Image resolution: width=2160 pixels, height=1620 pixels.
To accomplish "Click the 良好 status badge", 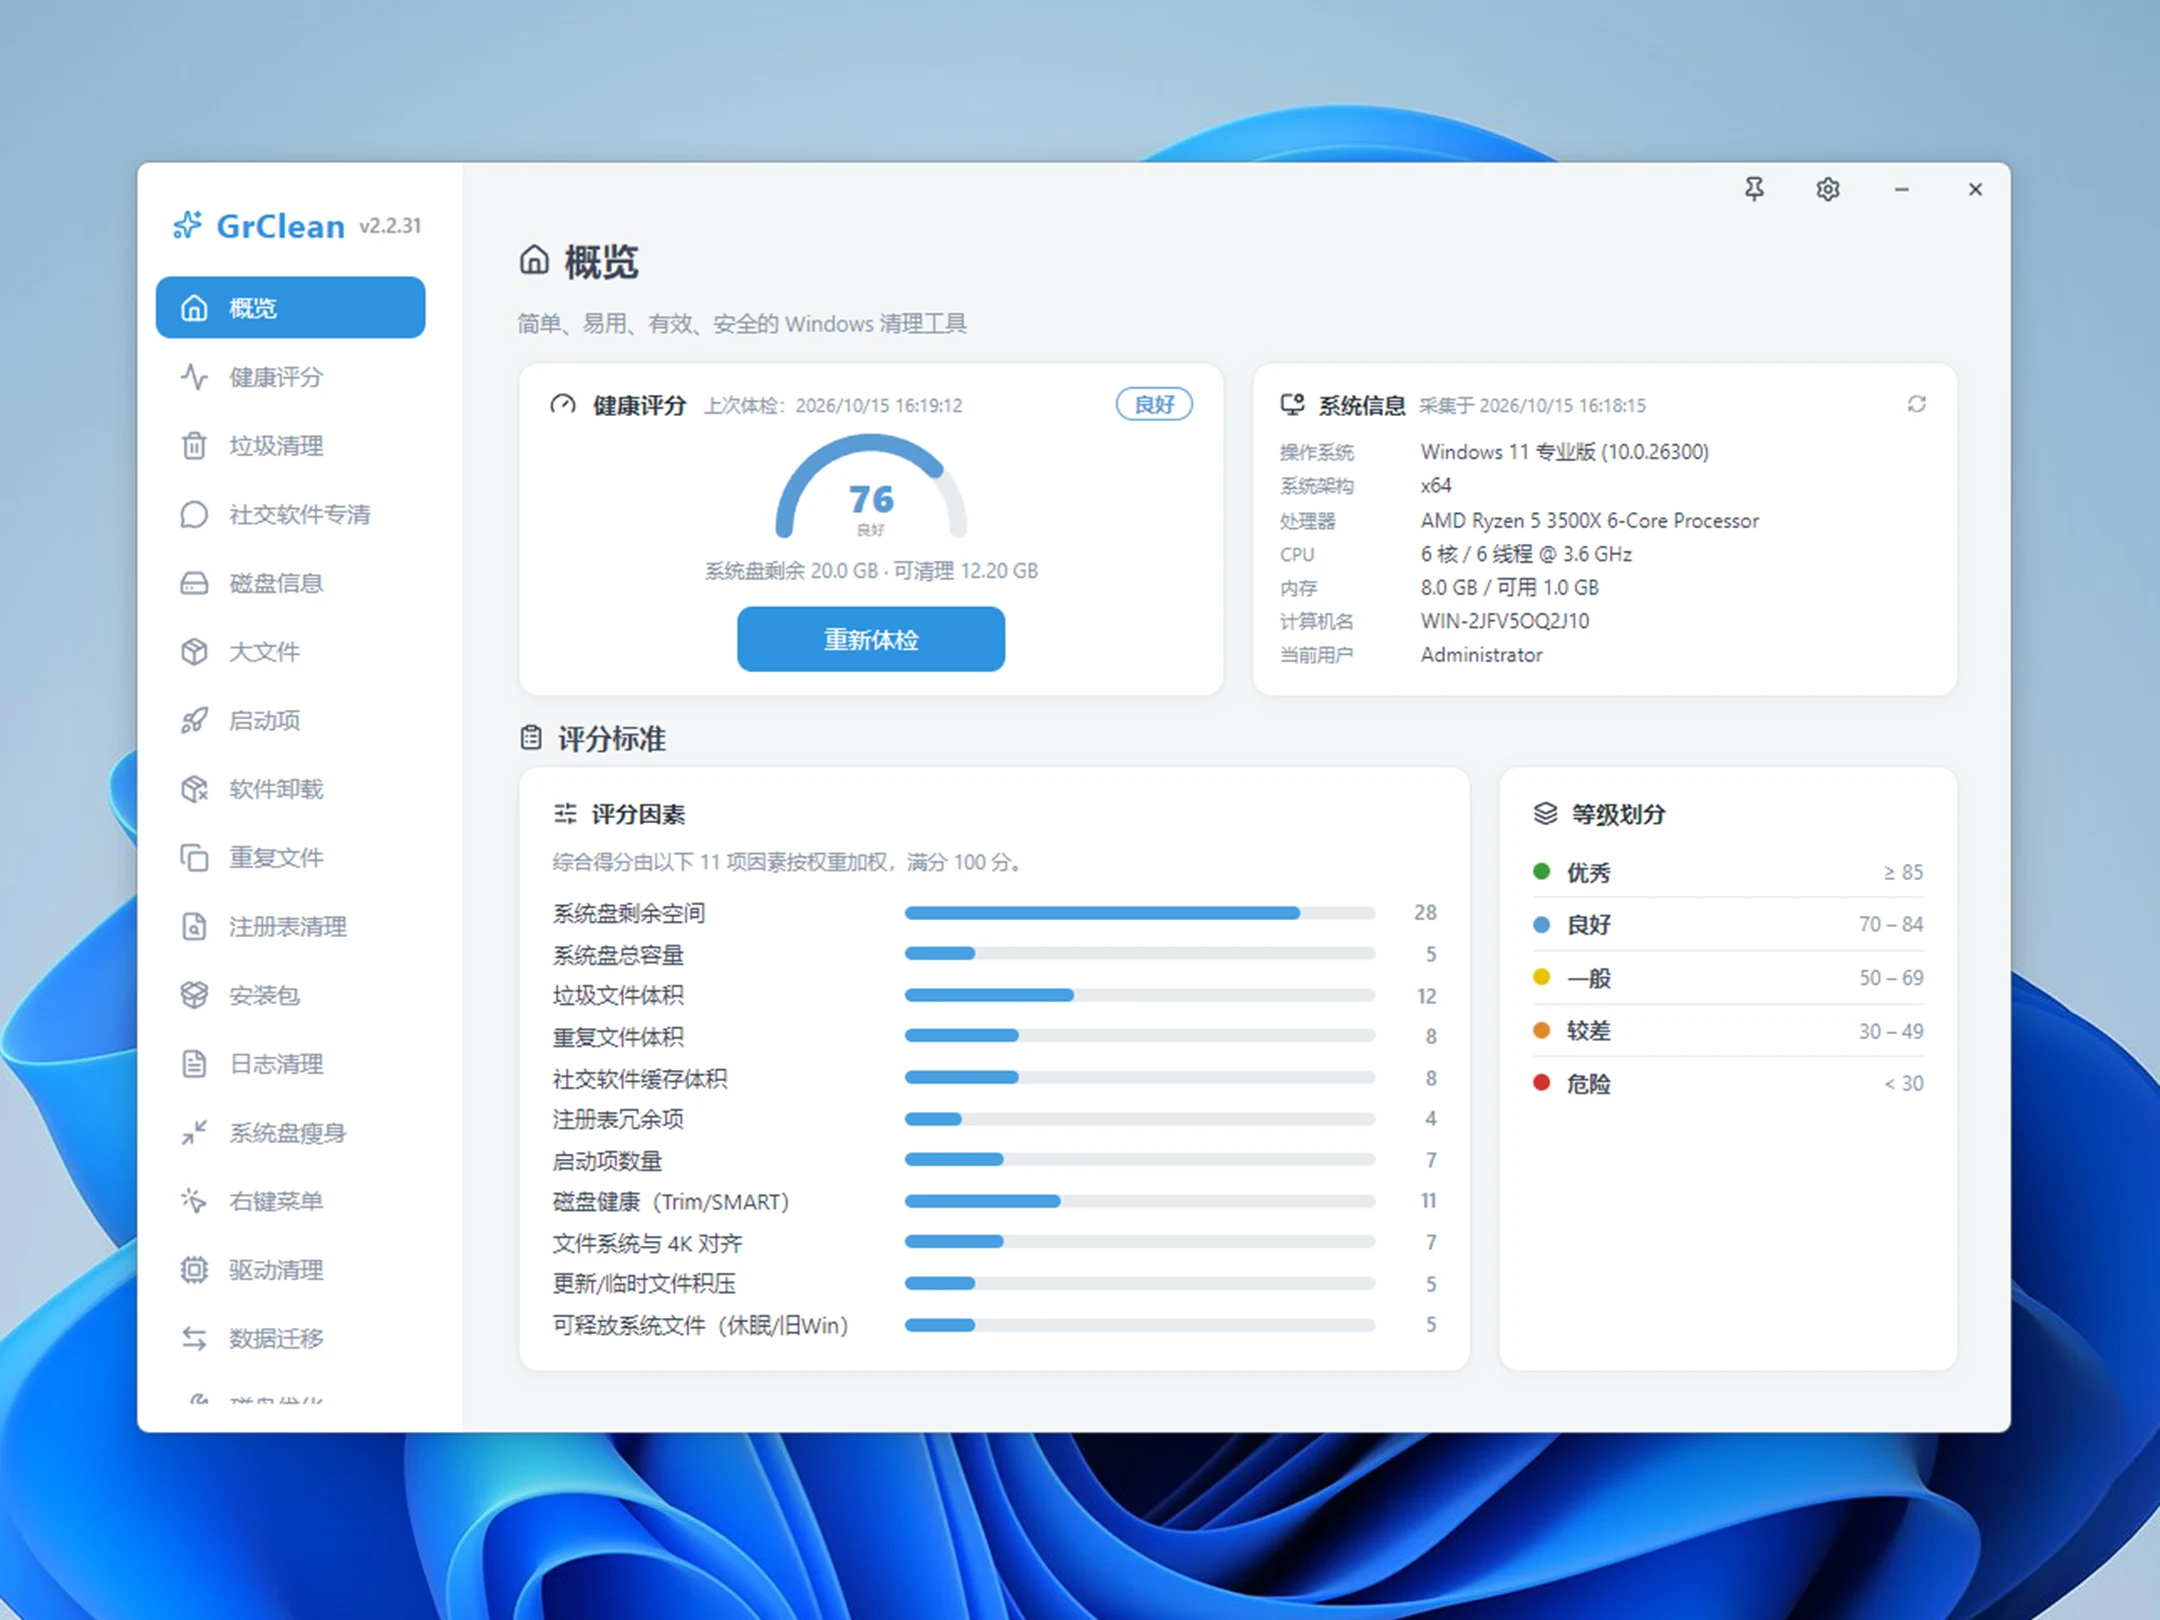I will [1154, 404].
